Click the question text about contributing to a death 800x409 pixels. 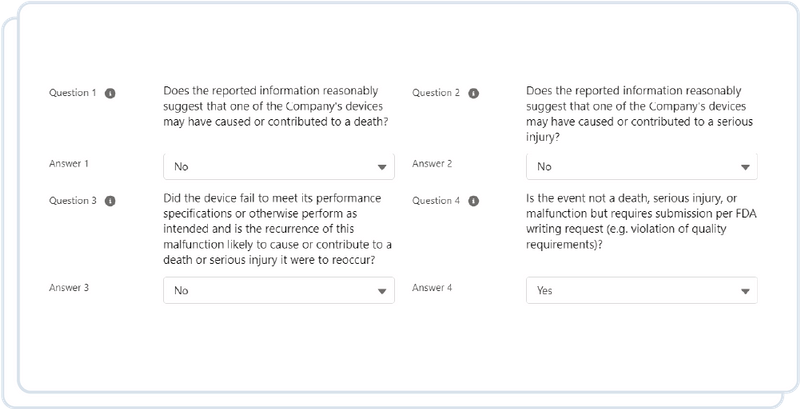pos(276,107)
